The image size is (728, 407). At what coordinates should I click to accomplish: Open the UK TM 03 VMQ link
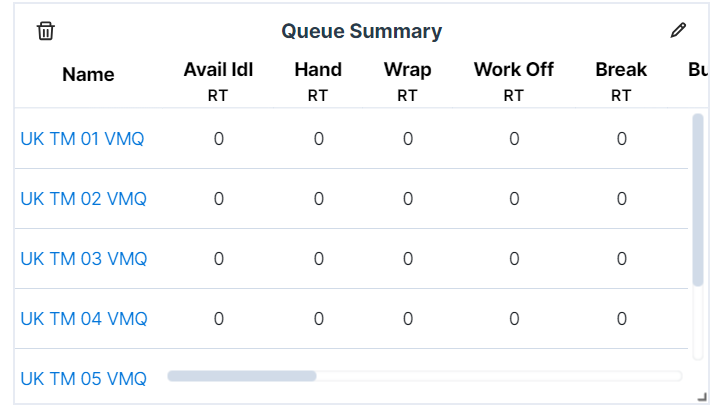[x=84, y=259]
